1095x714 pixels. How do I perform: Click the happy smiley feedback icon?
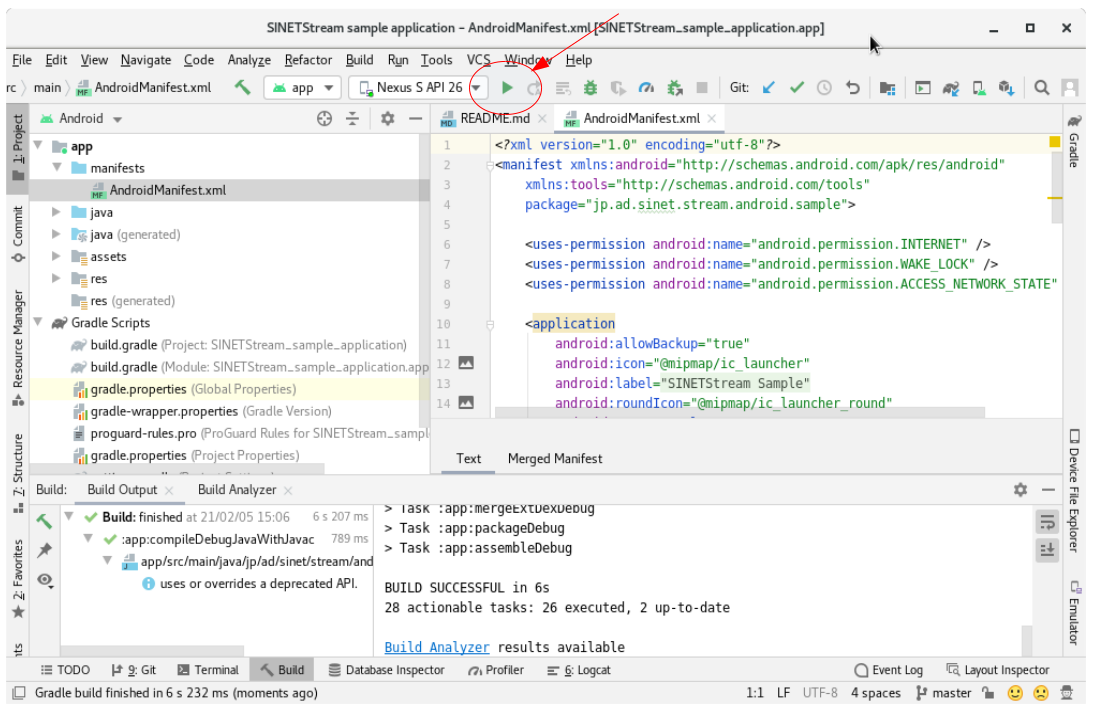coord(1015,693)
